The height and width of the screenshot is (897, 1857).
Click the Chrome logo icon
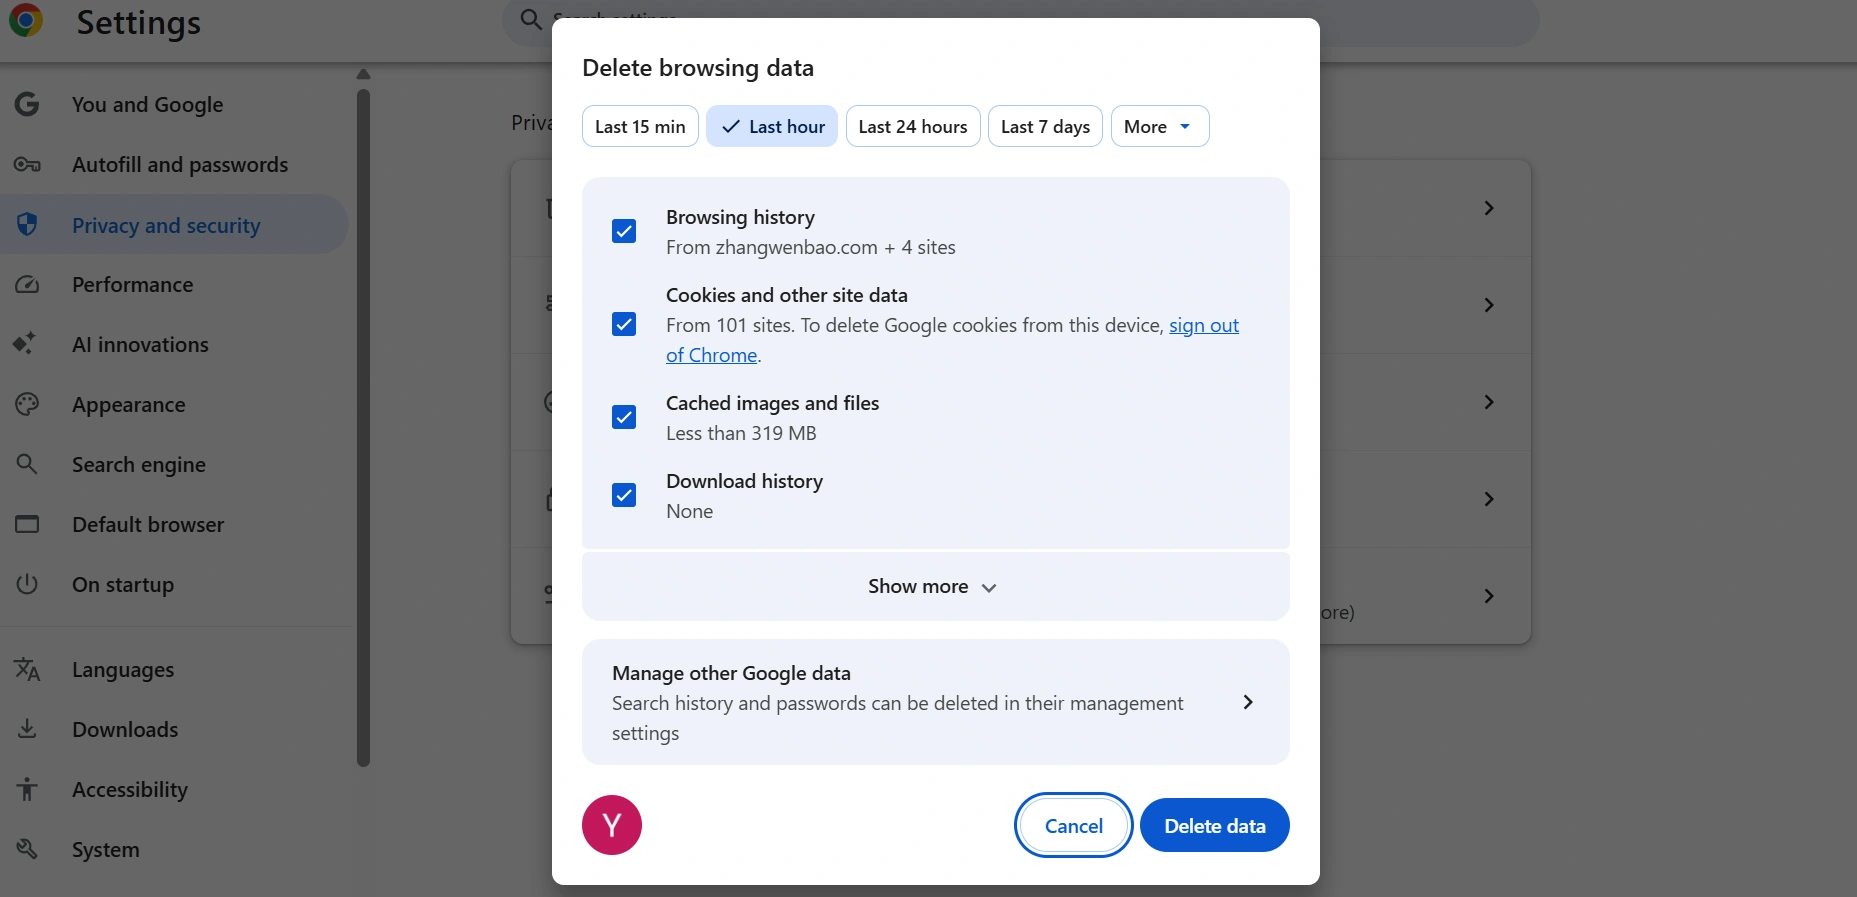pos(26,20)
